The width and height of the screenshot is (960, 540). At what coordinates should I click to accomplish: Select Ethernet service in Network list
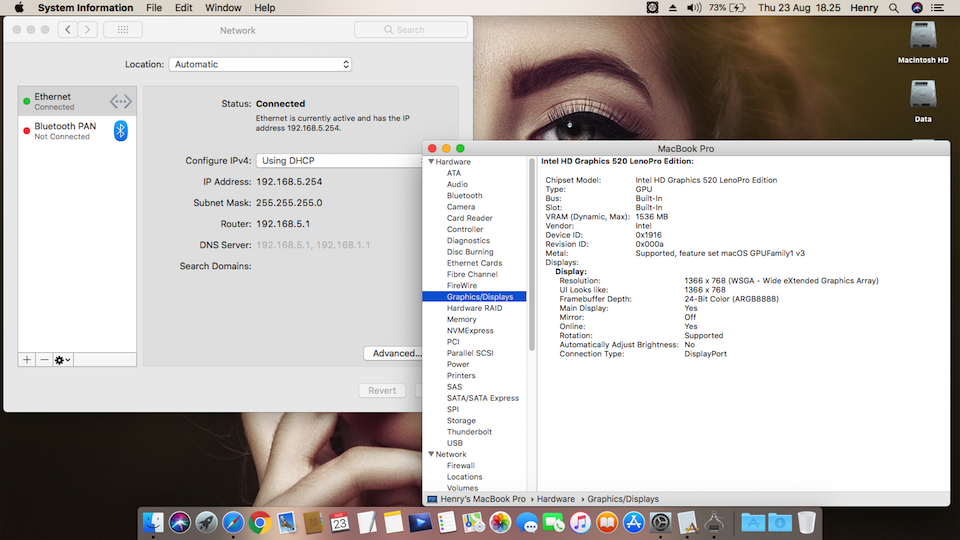[x=77, y=101]
